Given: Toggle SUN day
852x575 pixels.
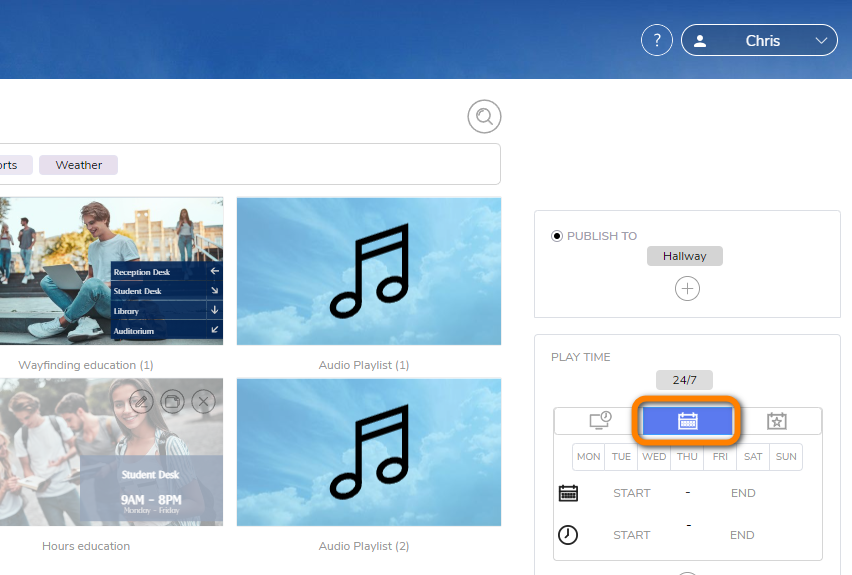Looking at the screenshot, I should coord(786,457).
